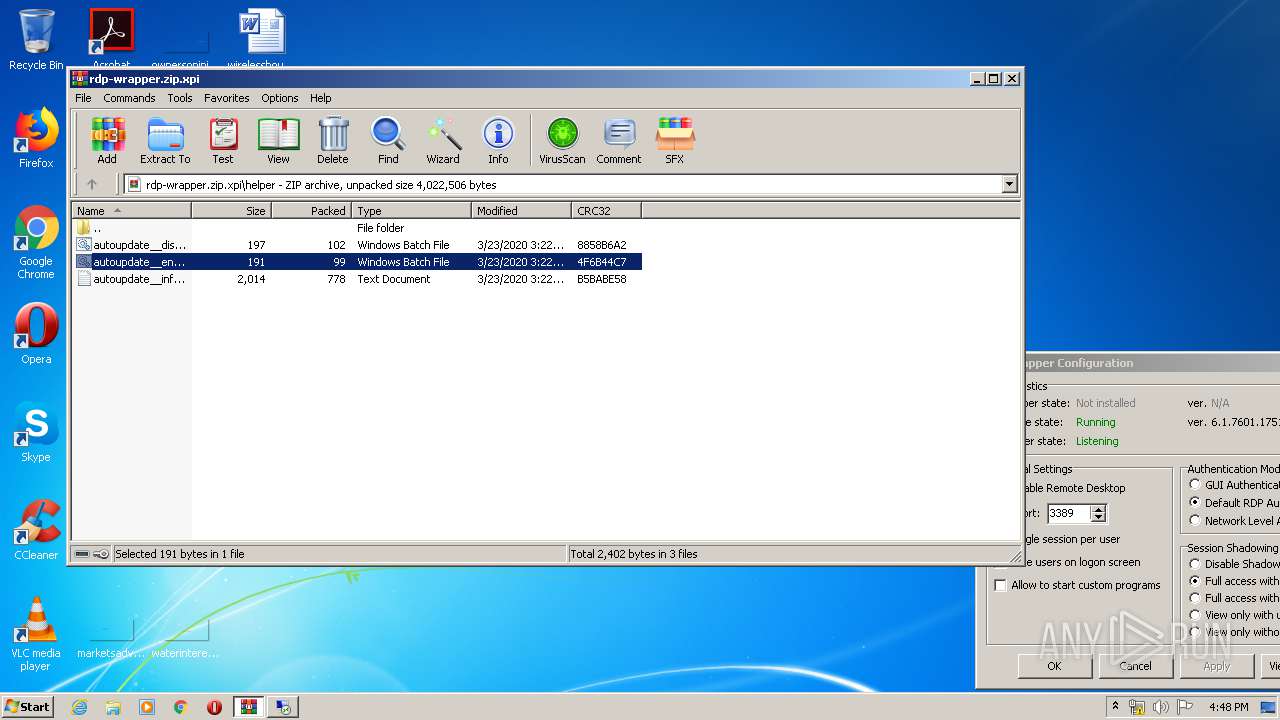Open the Commands menu
This screenshot has height=720, width=1280.
point(129,98)
